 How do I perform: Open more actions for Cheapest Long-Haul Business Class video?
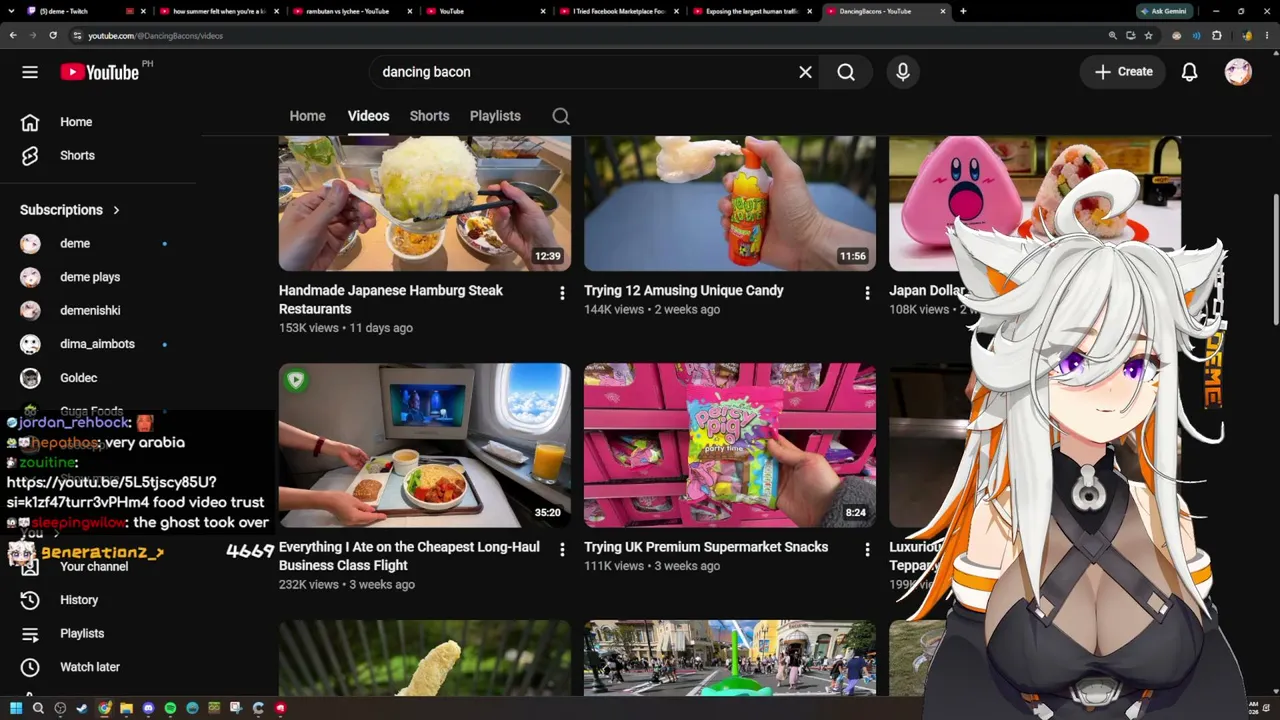(562, 550)
